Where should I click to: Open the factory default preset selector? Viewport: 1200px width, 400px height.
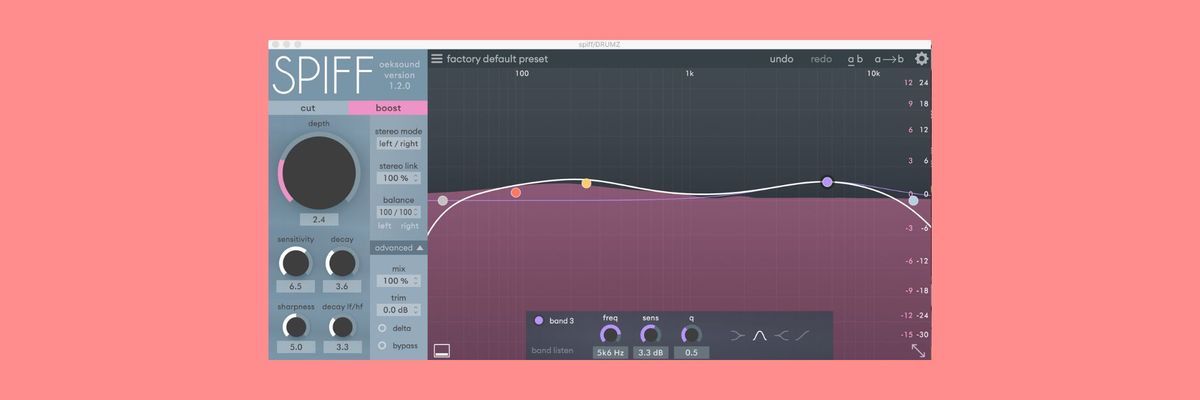pos(497,59)
